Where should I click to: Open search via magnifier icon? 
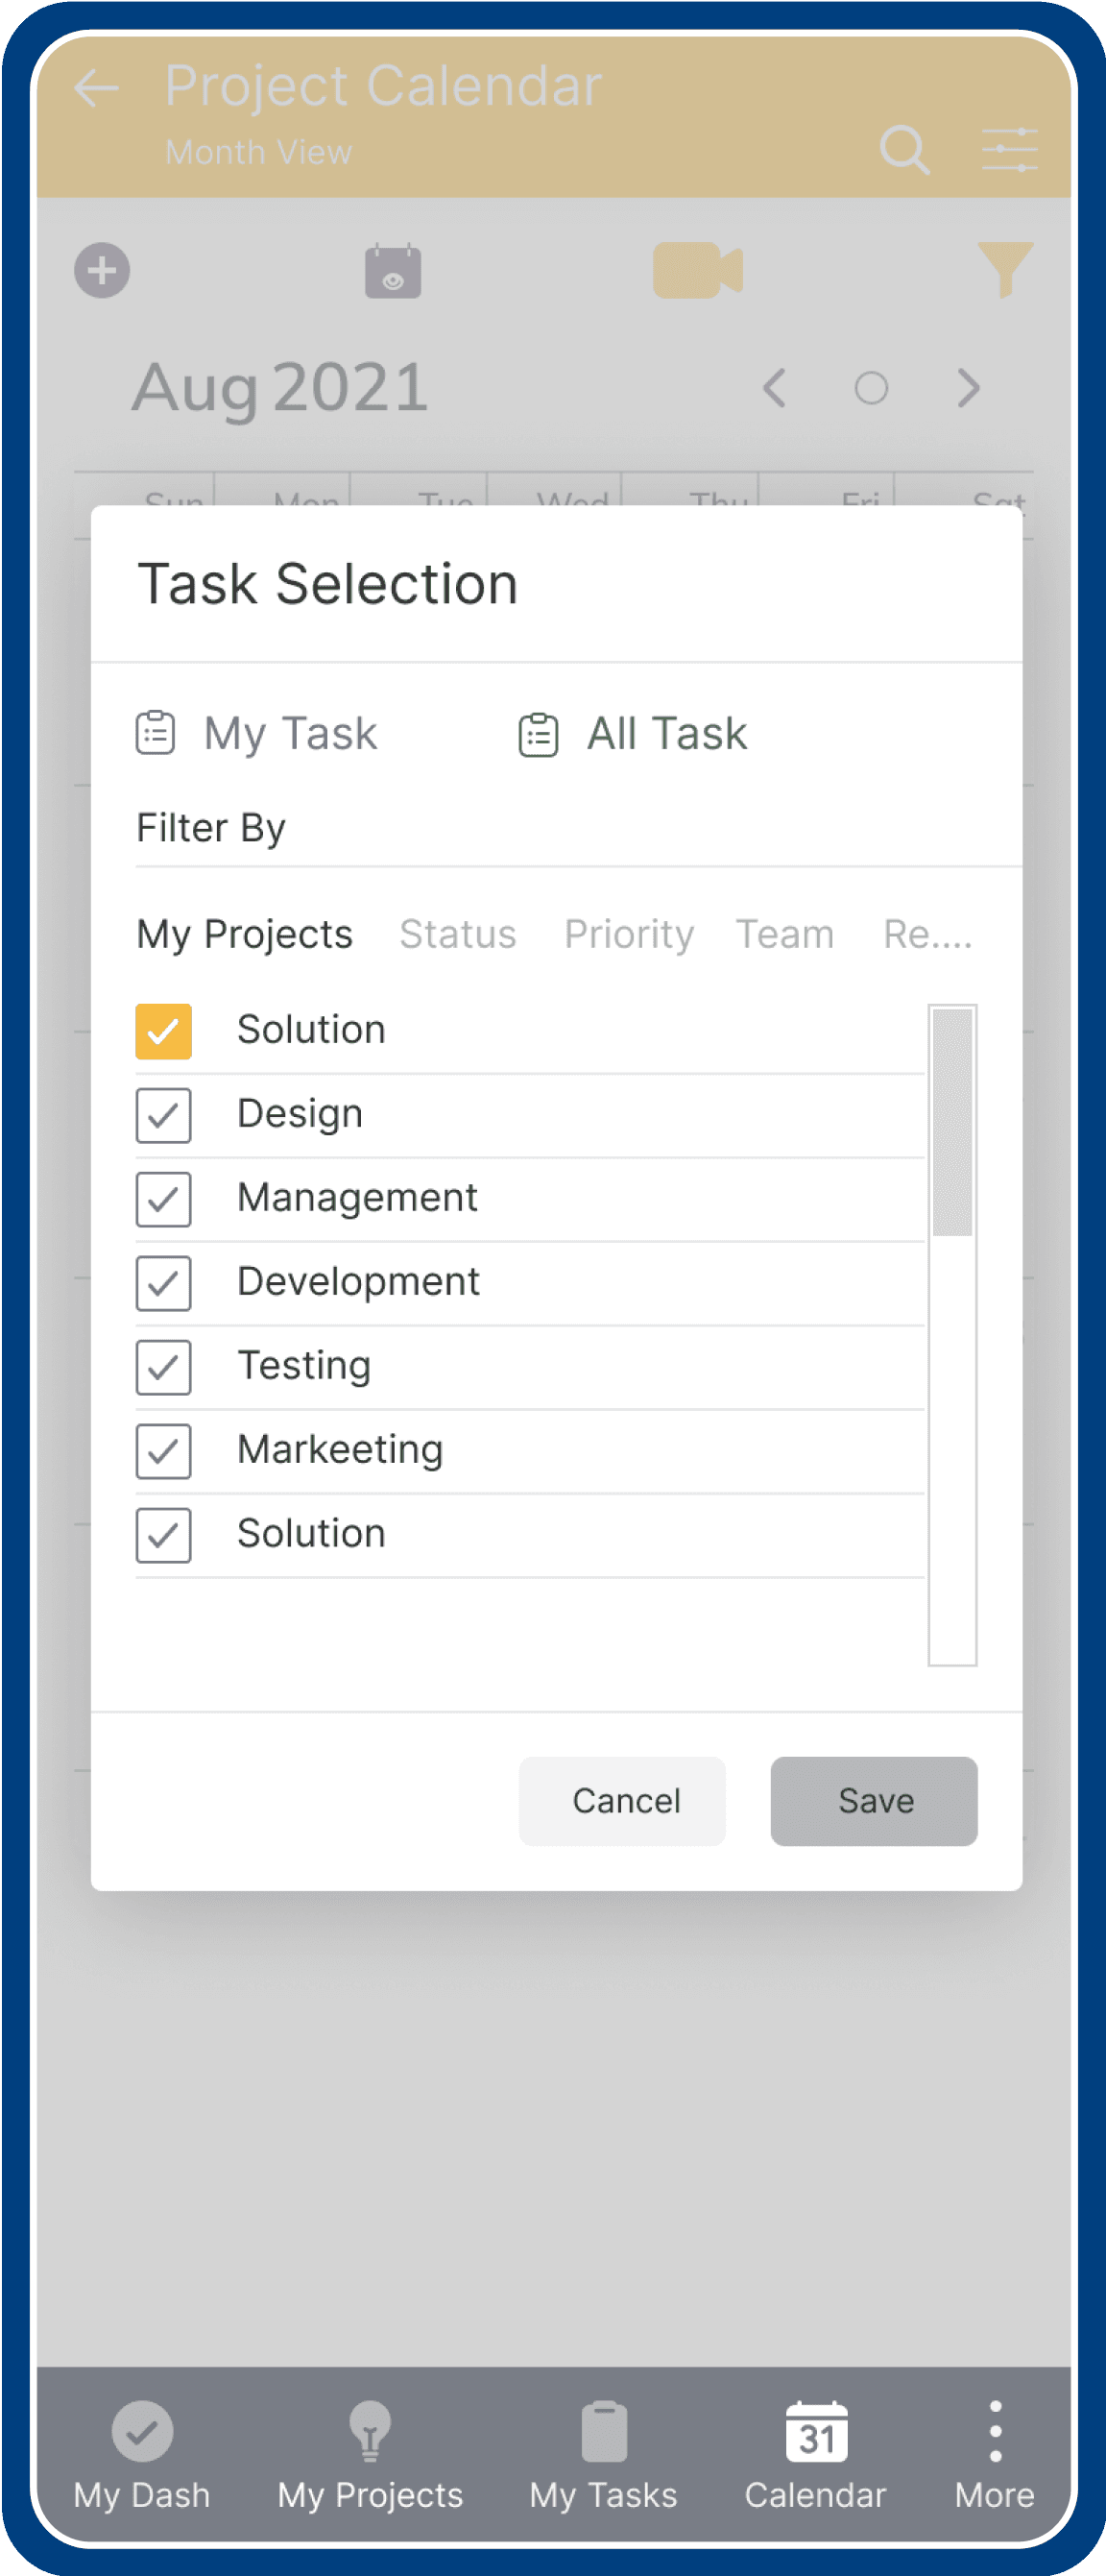[x=904, y=150]
